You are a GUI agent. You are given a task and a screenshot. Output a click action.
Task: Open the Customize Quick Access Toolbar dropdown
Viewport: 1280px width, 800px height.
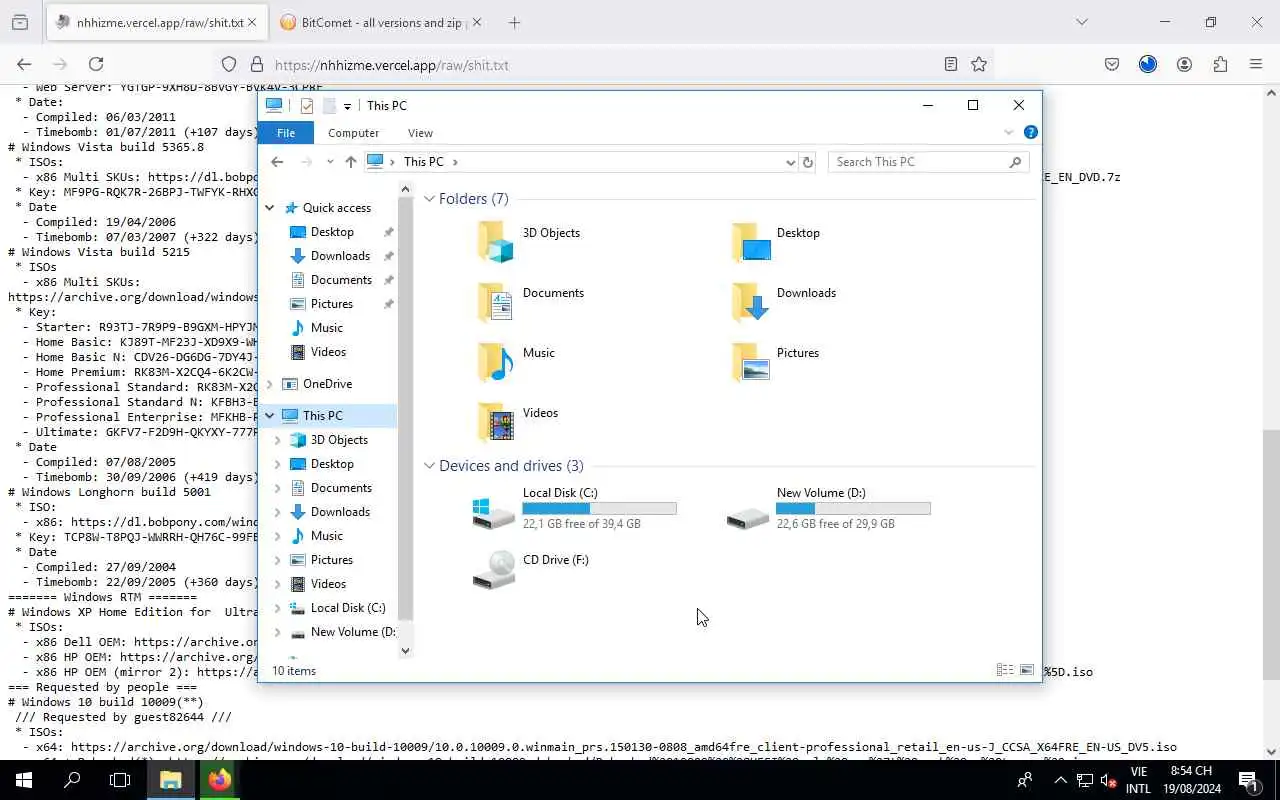click(347, 106)
